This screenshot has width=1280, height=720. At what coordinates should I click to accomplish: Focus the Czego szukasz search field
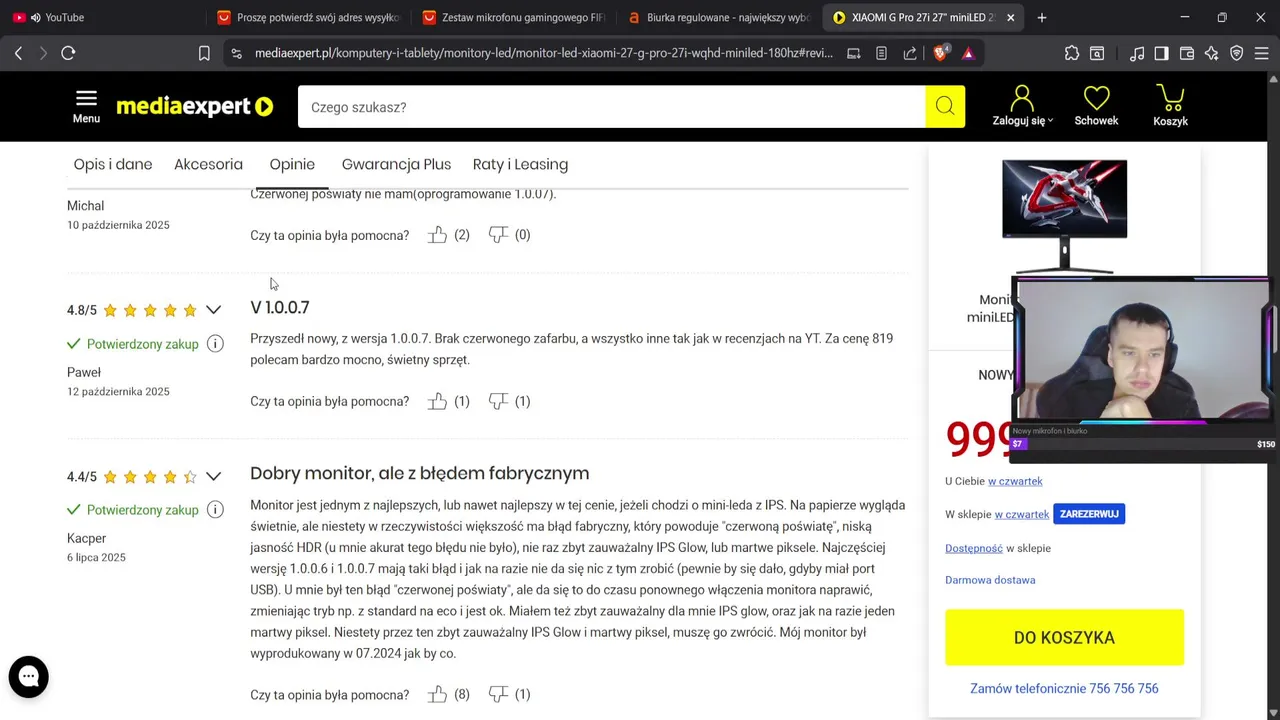coord(611,106)
